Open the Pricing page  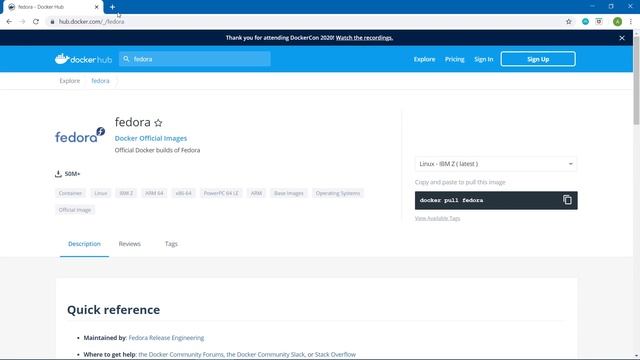[x=454, y=59]
